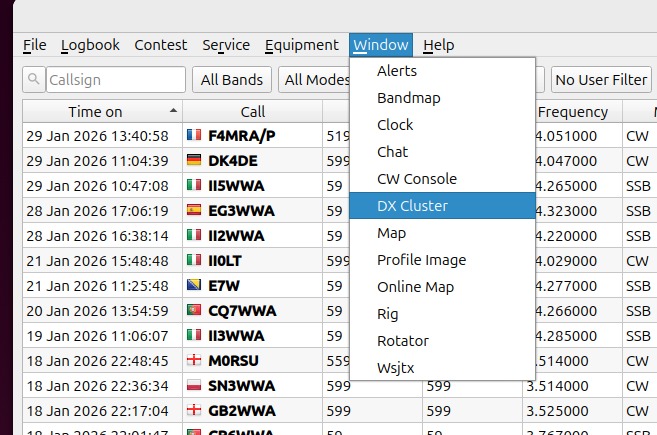
Task: Focus the Callsign search input field
Action: click(x=114, y=80)
